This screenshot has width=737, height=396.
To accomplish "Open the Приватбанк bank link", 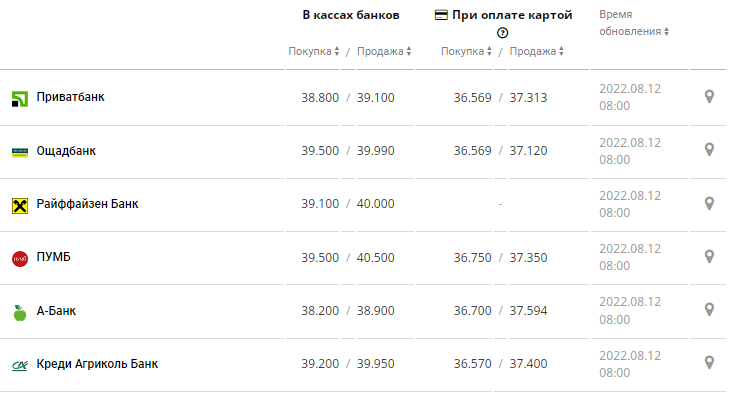I will (71, 97).
